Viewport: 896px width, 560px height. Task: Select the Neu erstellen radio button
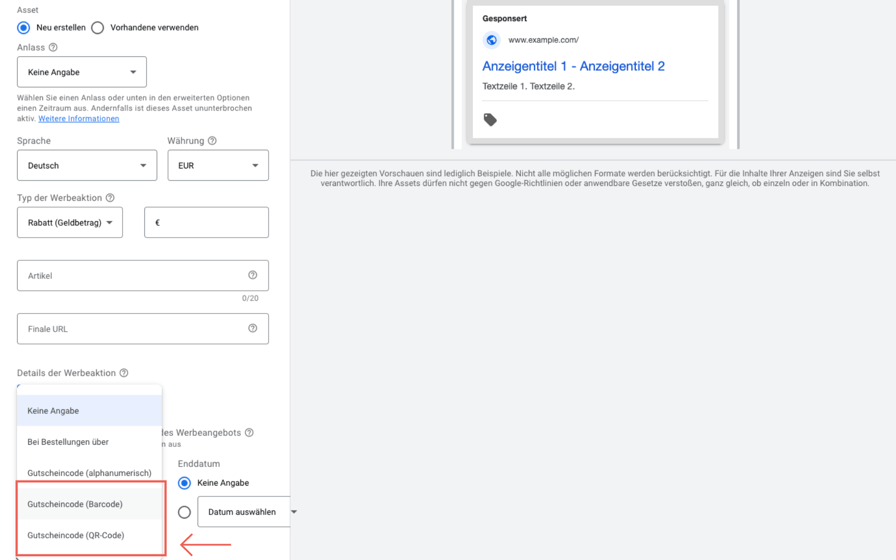click(23, 27)
